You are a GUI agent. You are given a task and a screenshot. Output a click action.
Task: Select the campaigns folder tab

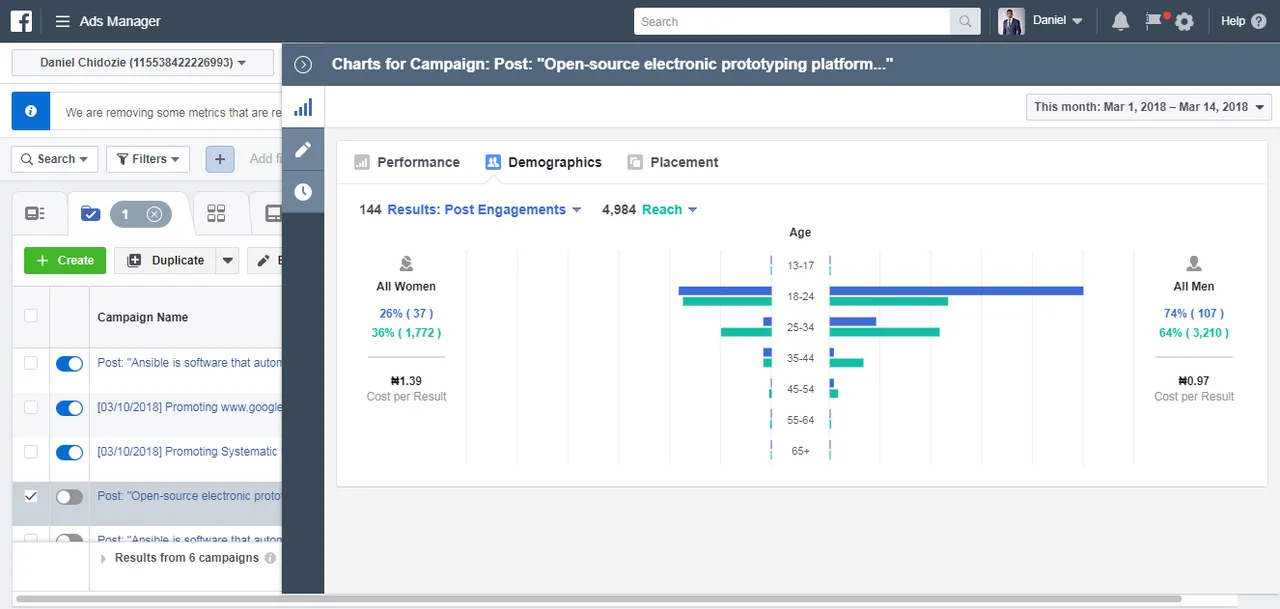91,214
